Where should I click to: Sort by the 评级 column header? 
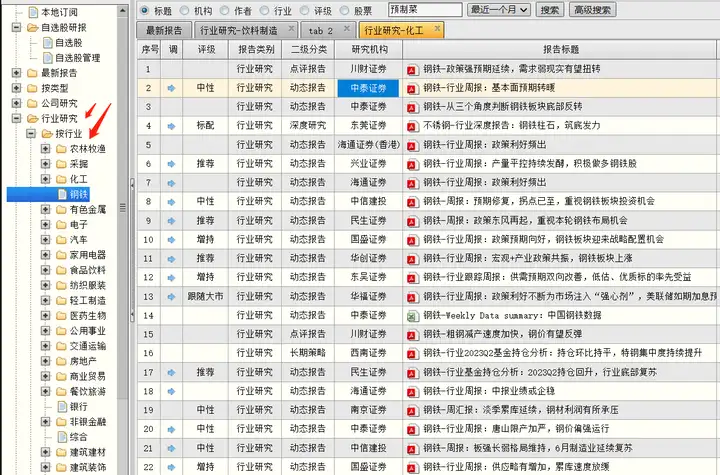pyautogui.click(x=206, y=50)
